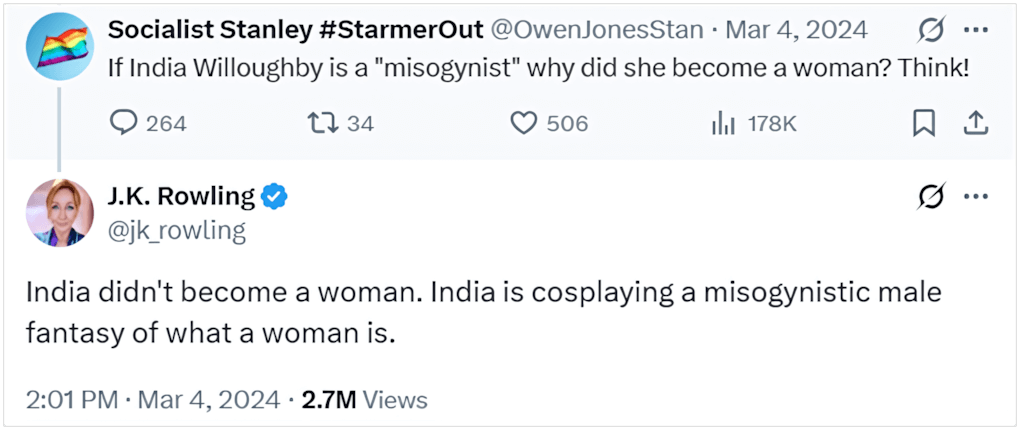Like the tweet with 506 likes
This screenshot has height=430, width=1020.
pyautogui.click(x=525, y=123)
